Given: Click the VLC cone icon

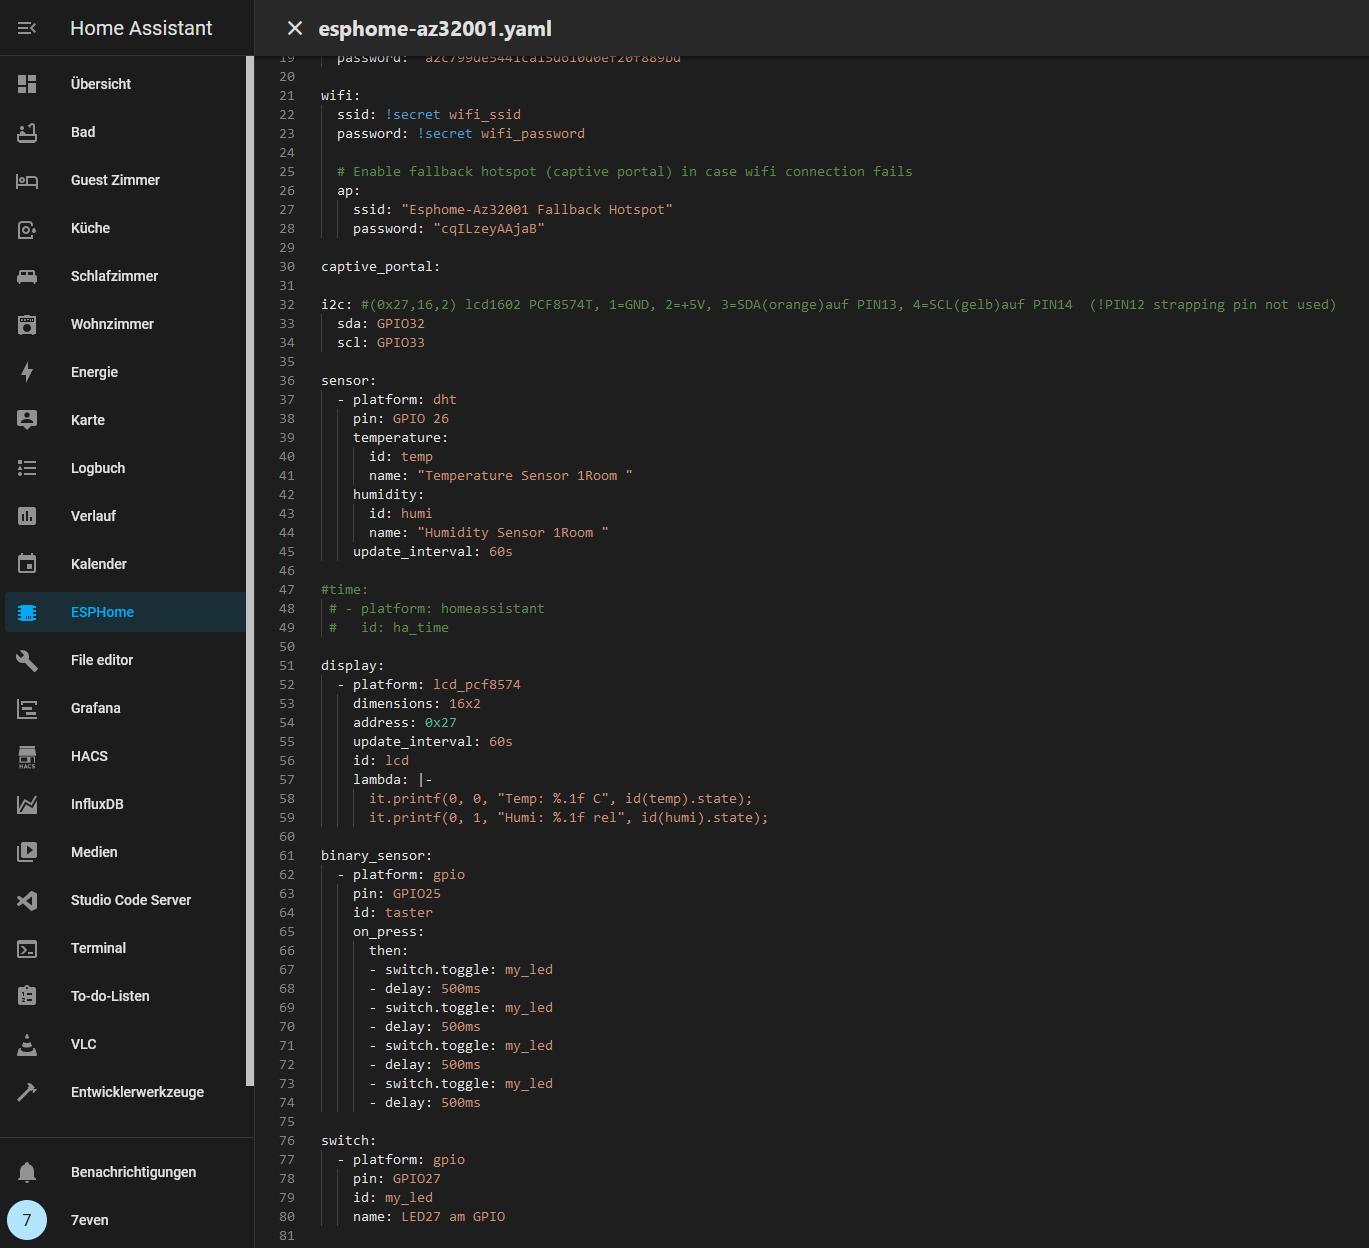Looking at the screenshot, I should (x=27, y=1044).
